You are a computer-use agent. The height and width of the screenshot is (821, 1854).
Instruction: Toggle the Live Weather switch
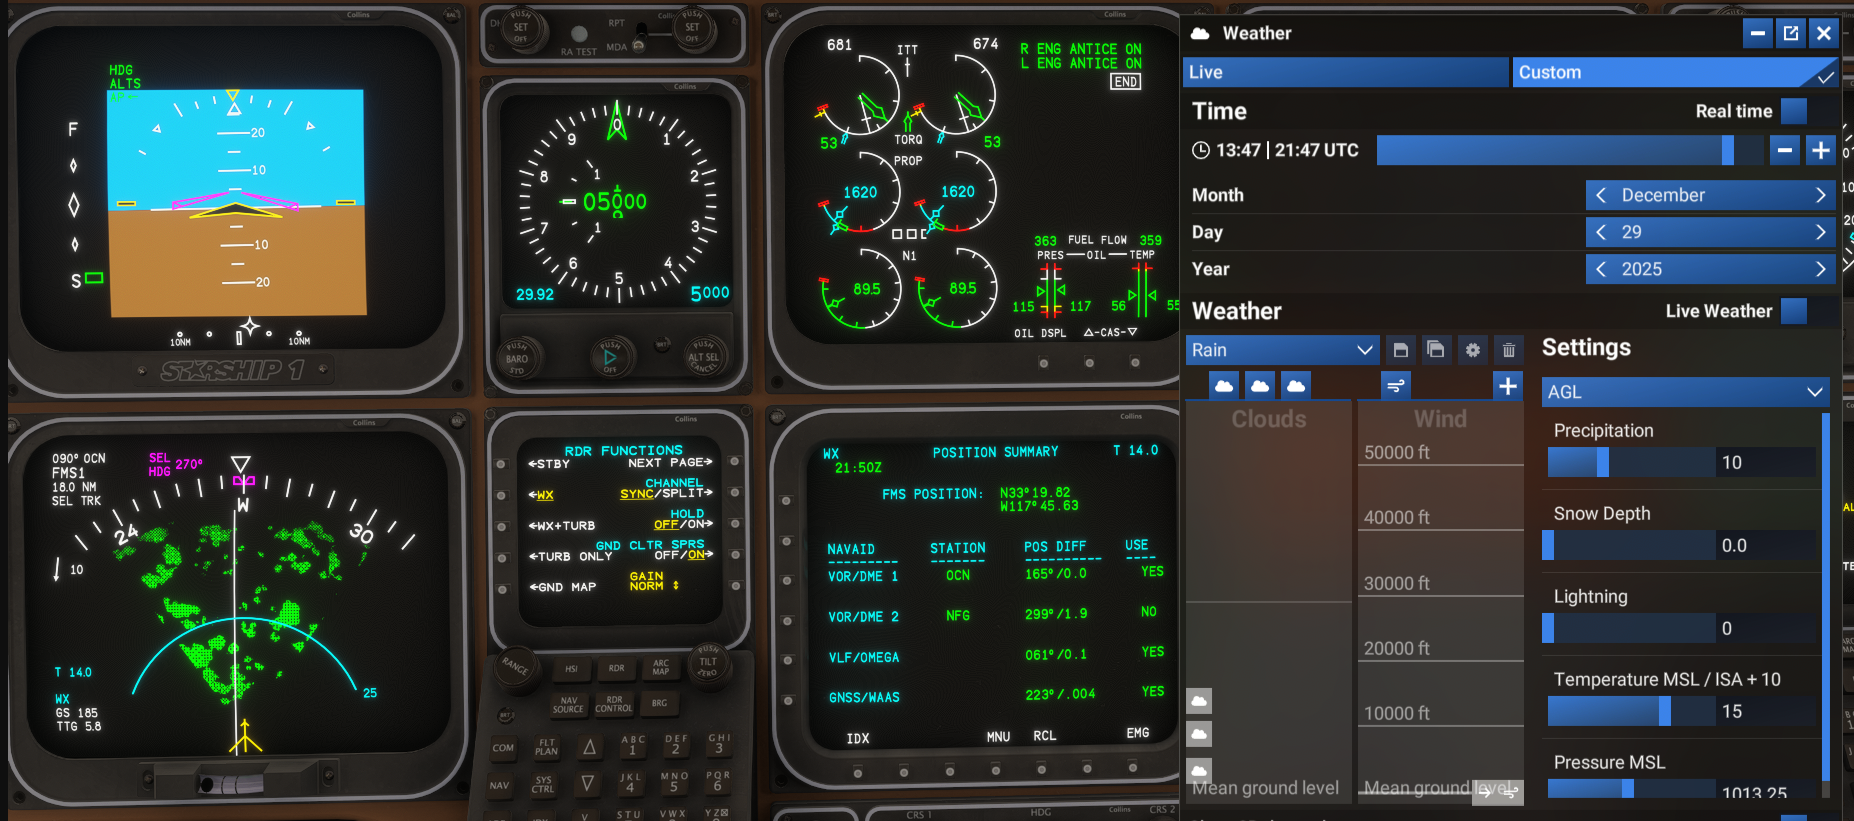(x=1794, y=311)
